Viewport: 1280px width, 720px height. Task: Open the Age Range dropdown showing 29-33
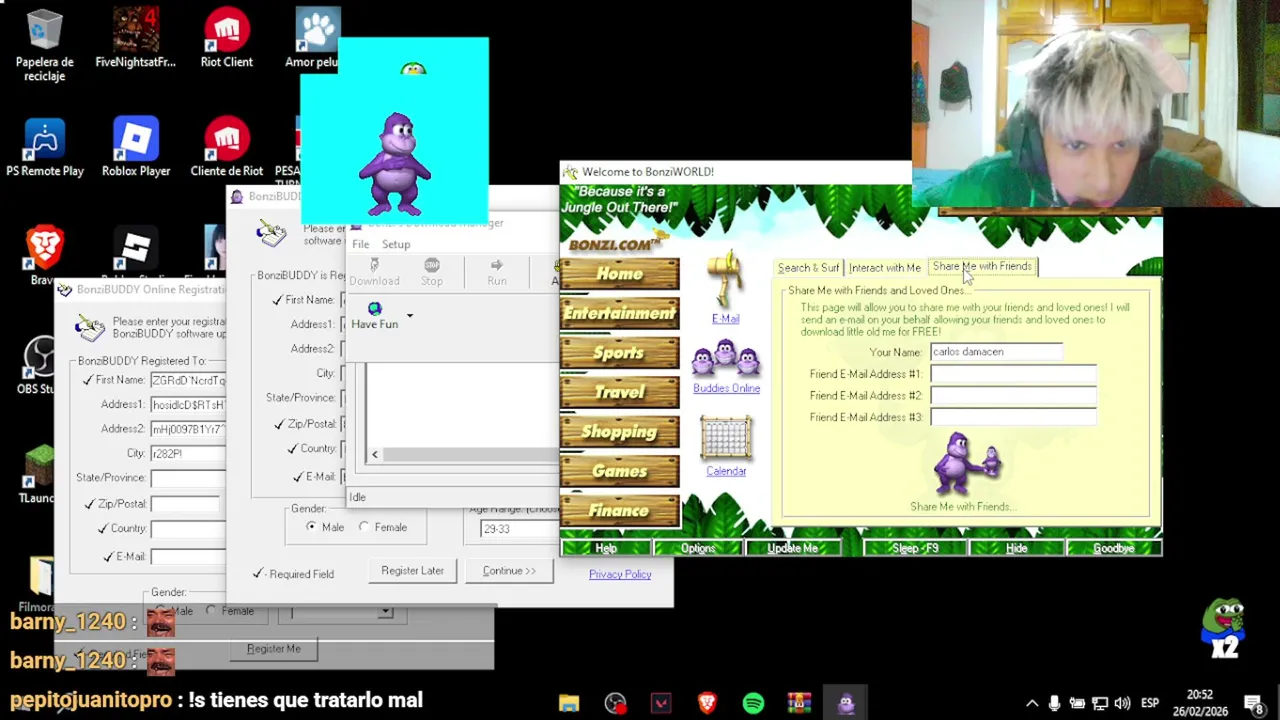click(518, 529)
